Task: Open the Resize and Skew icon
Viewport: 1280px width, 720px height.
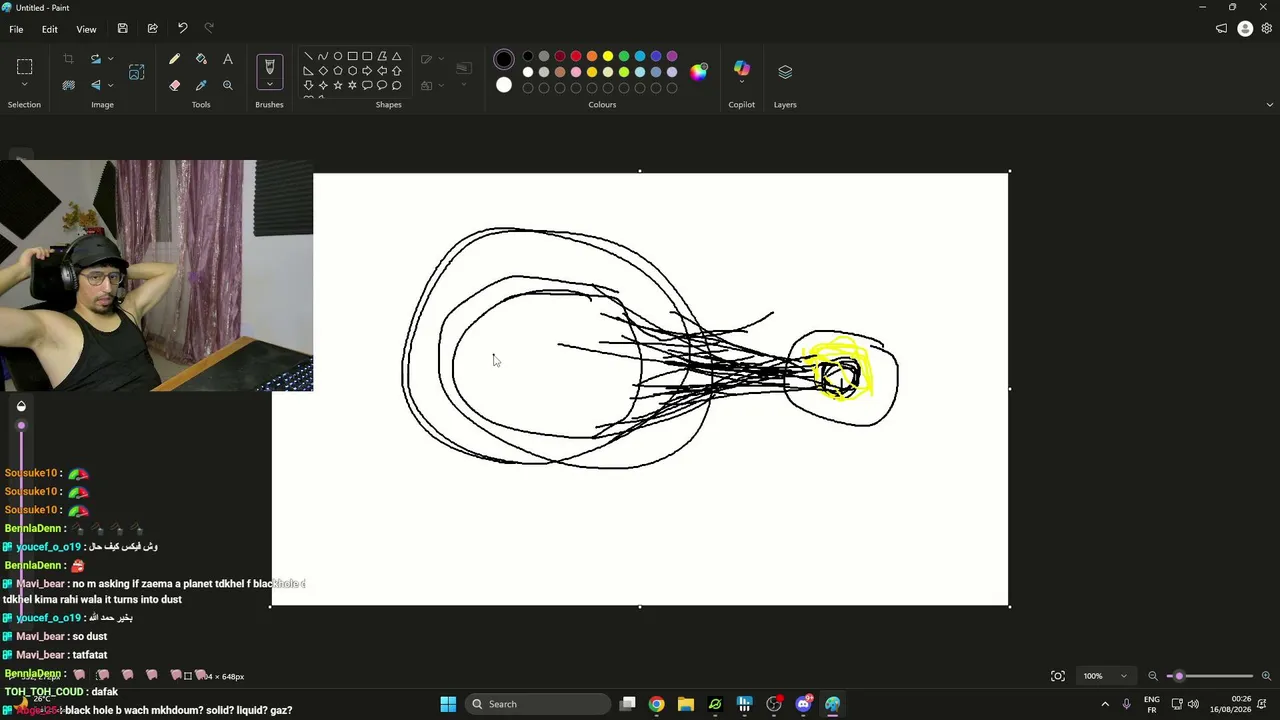Action: tap(137, 72)
